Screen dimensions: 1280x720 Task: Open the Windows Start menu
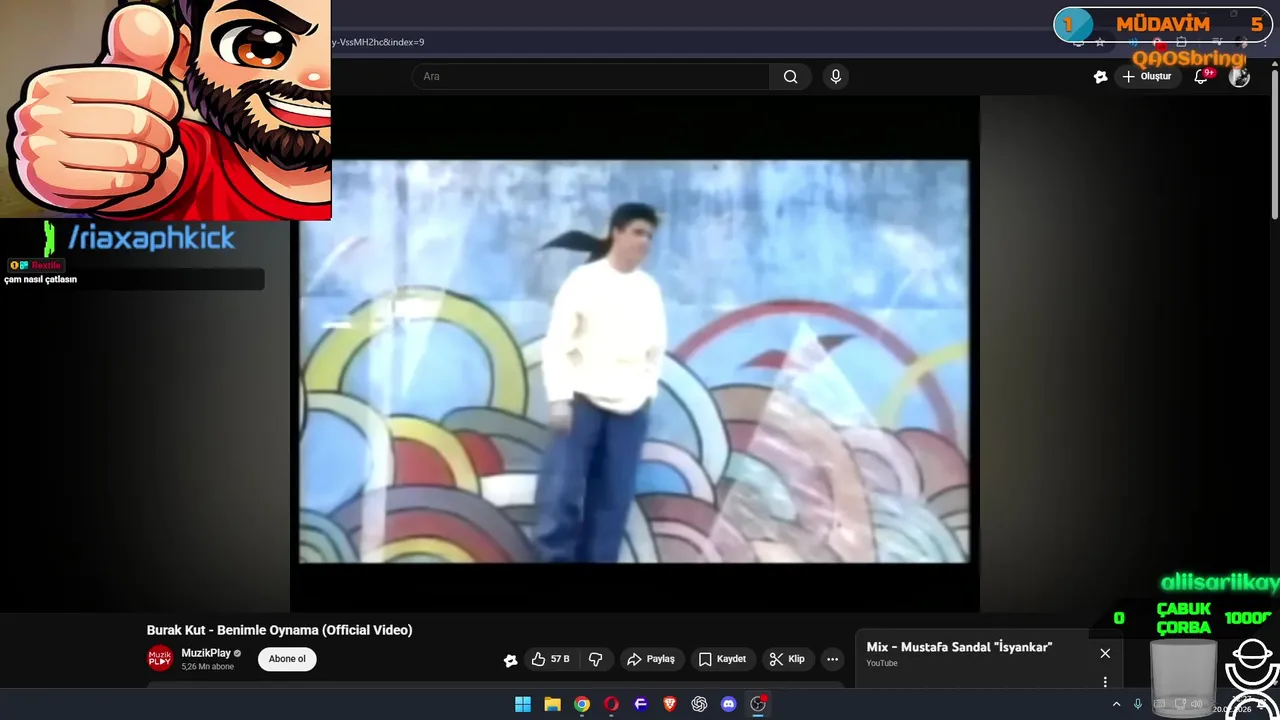point(523,704)
